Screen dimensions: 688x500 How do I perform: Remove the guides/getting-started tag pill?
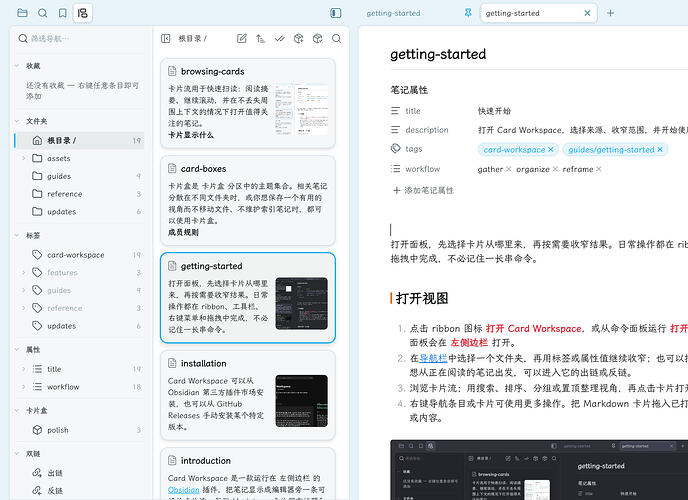659,150
